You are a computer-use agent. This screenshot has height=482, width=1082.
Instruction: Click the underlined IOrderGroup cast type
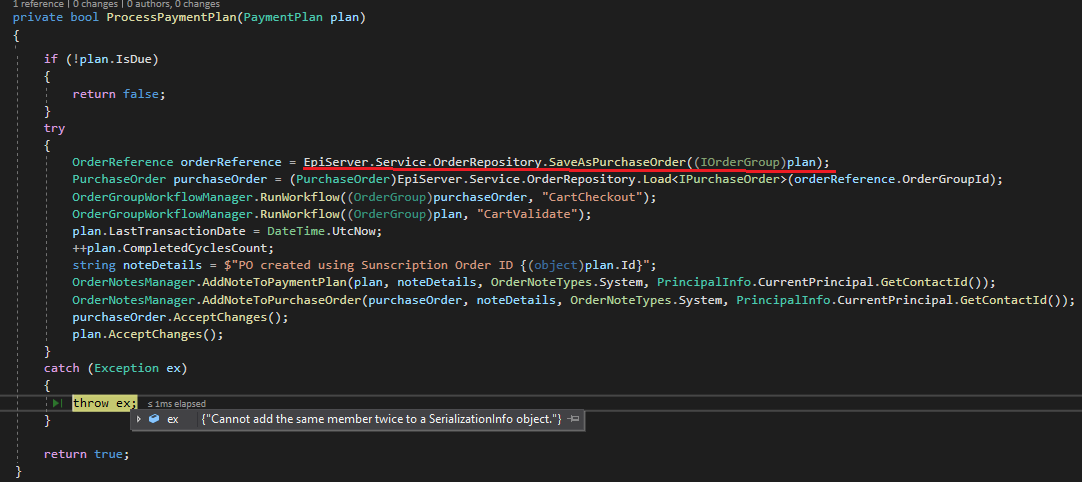[742, 162]
